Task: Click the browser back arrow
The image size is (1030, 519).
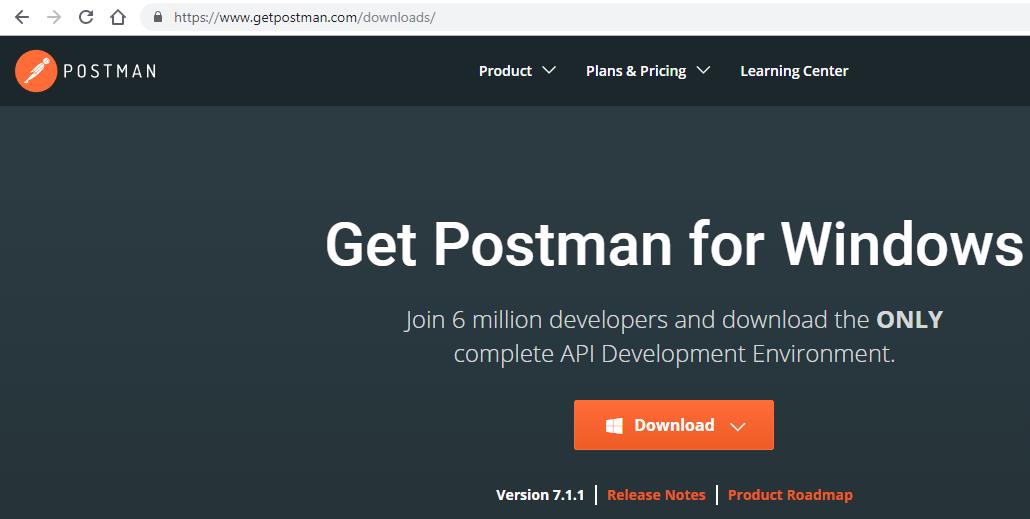Action: [x=22, y=18]
